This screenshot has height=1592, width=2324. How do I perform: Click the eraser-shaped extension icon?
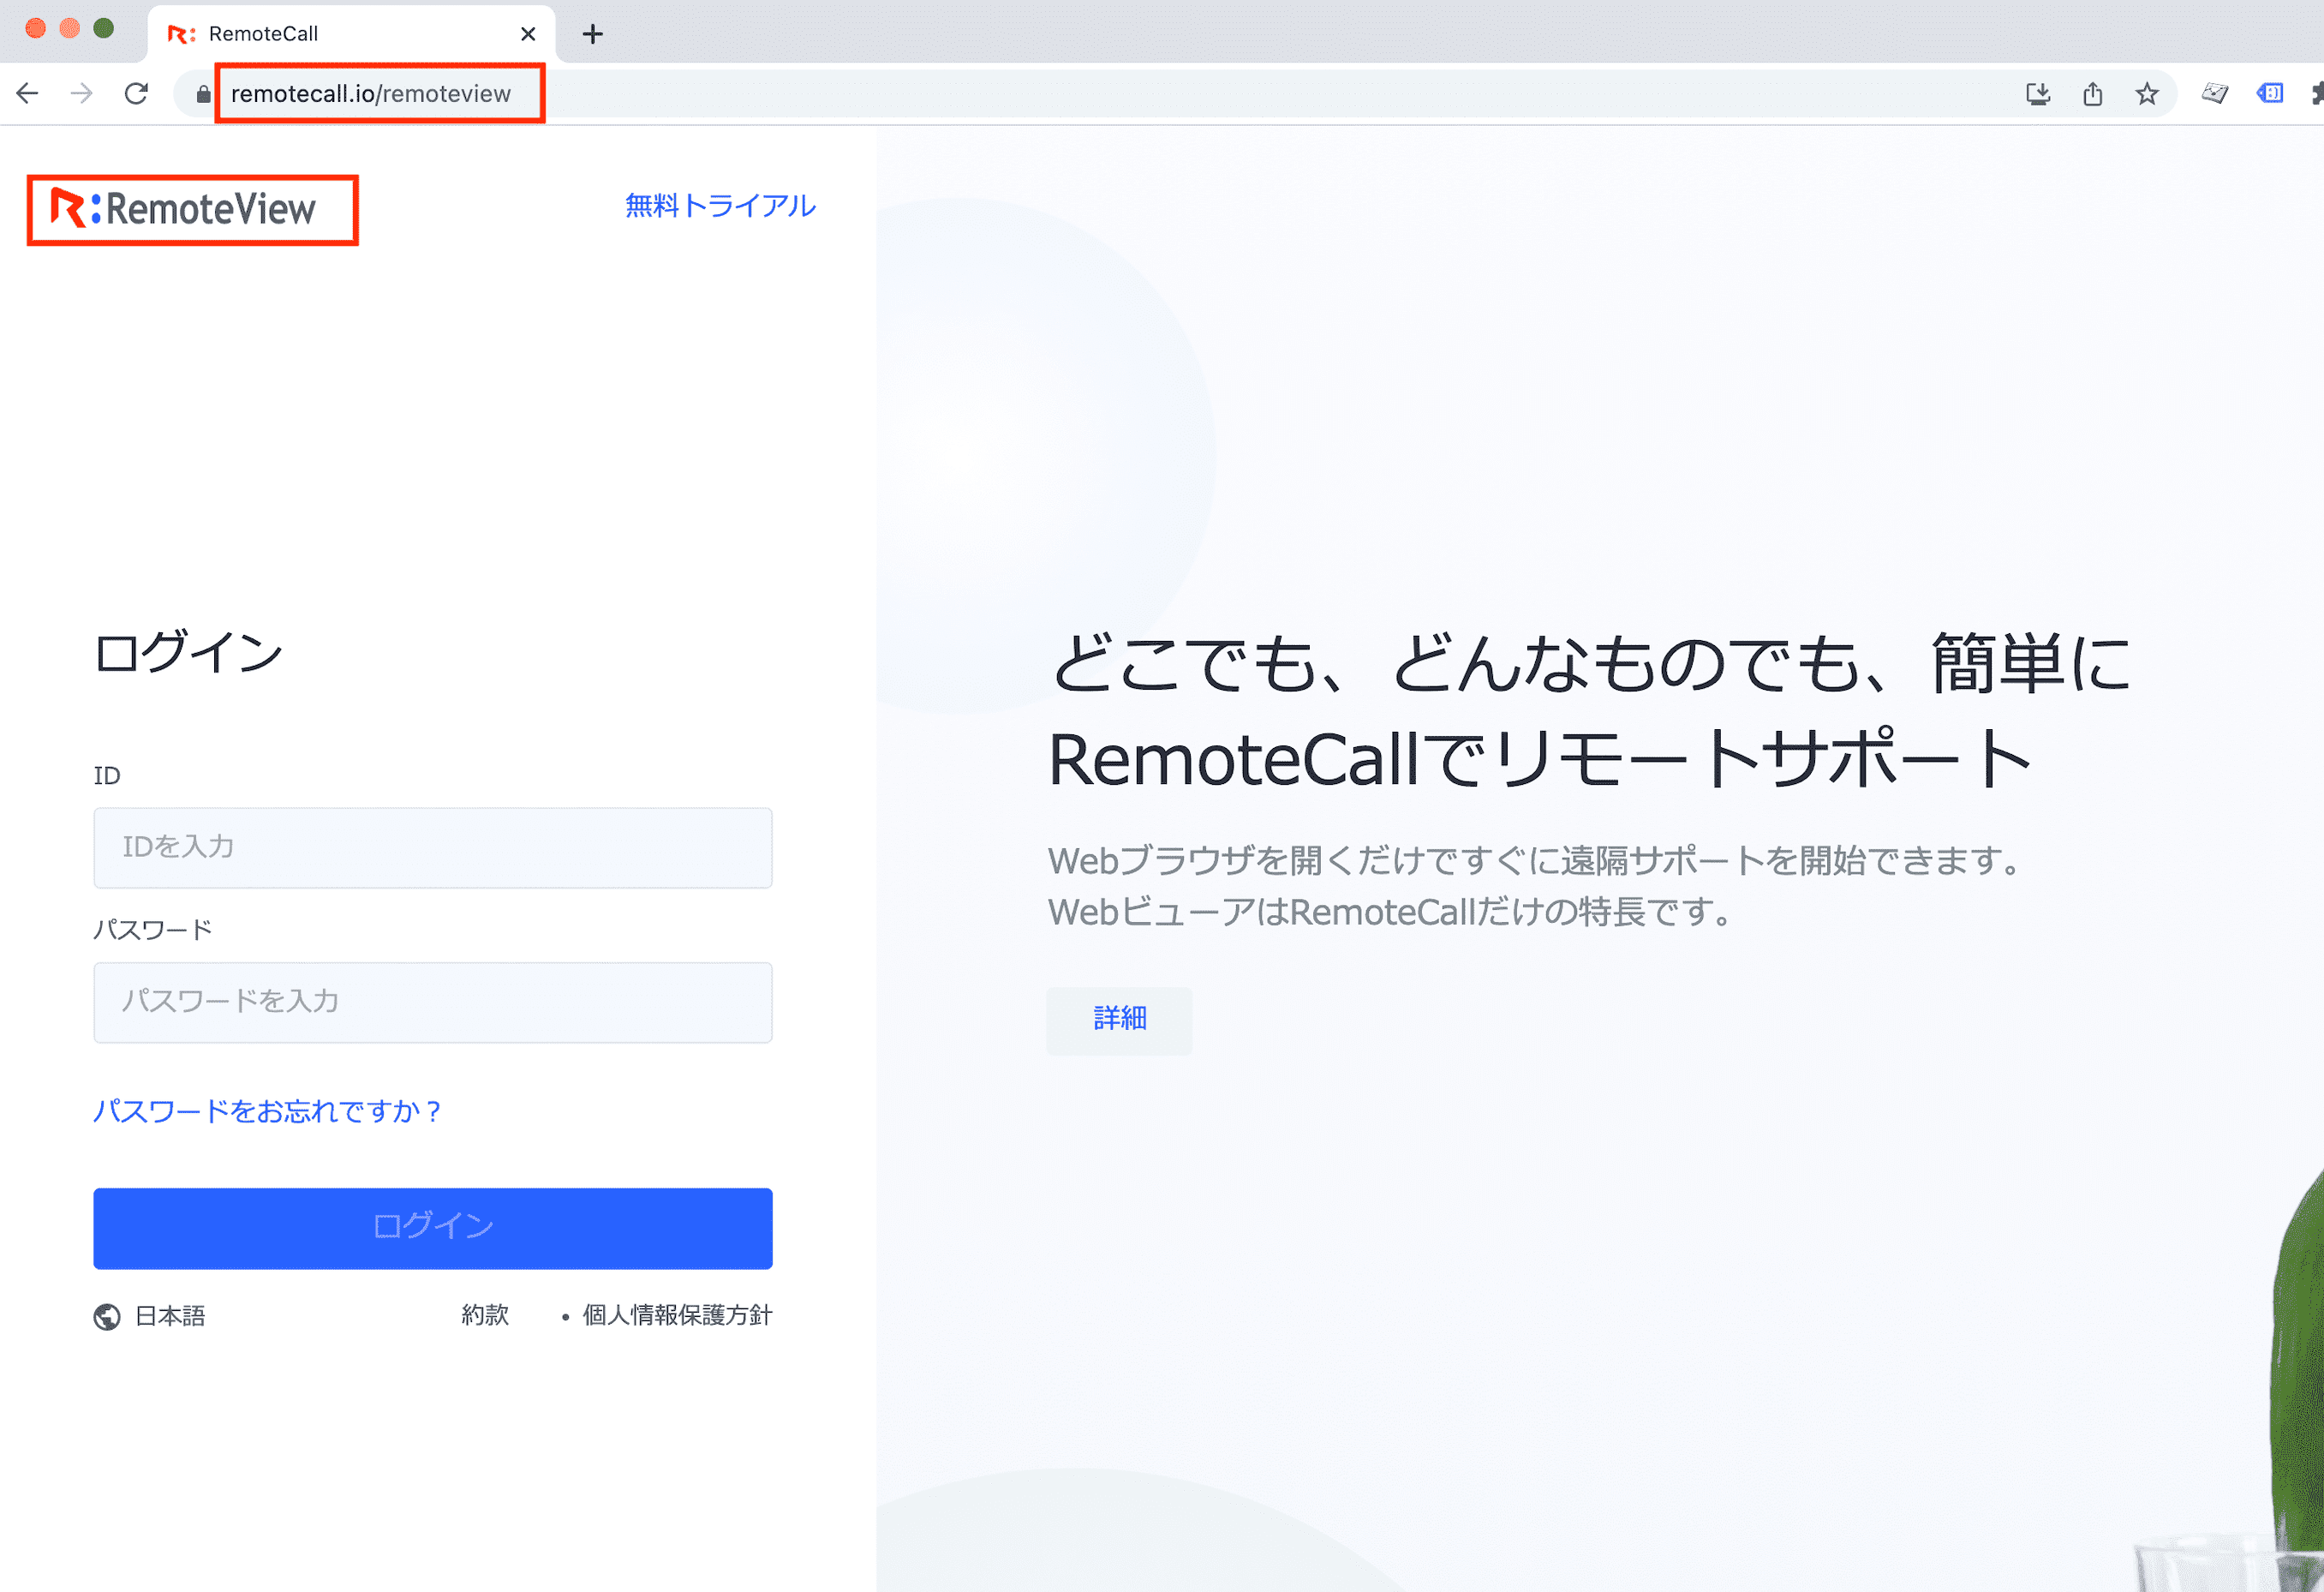[x=2215, y=94]
